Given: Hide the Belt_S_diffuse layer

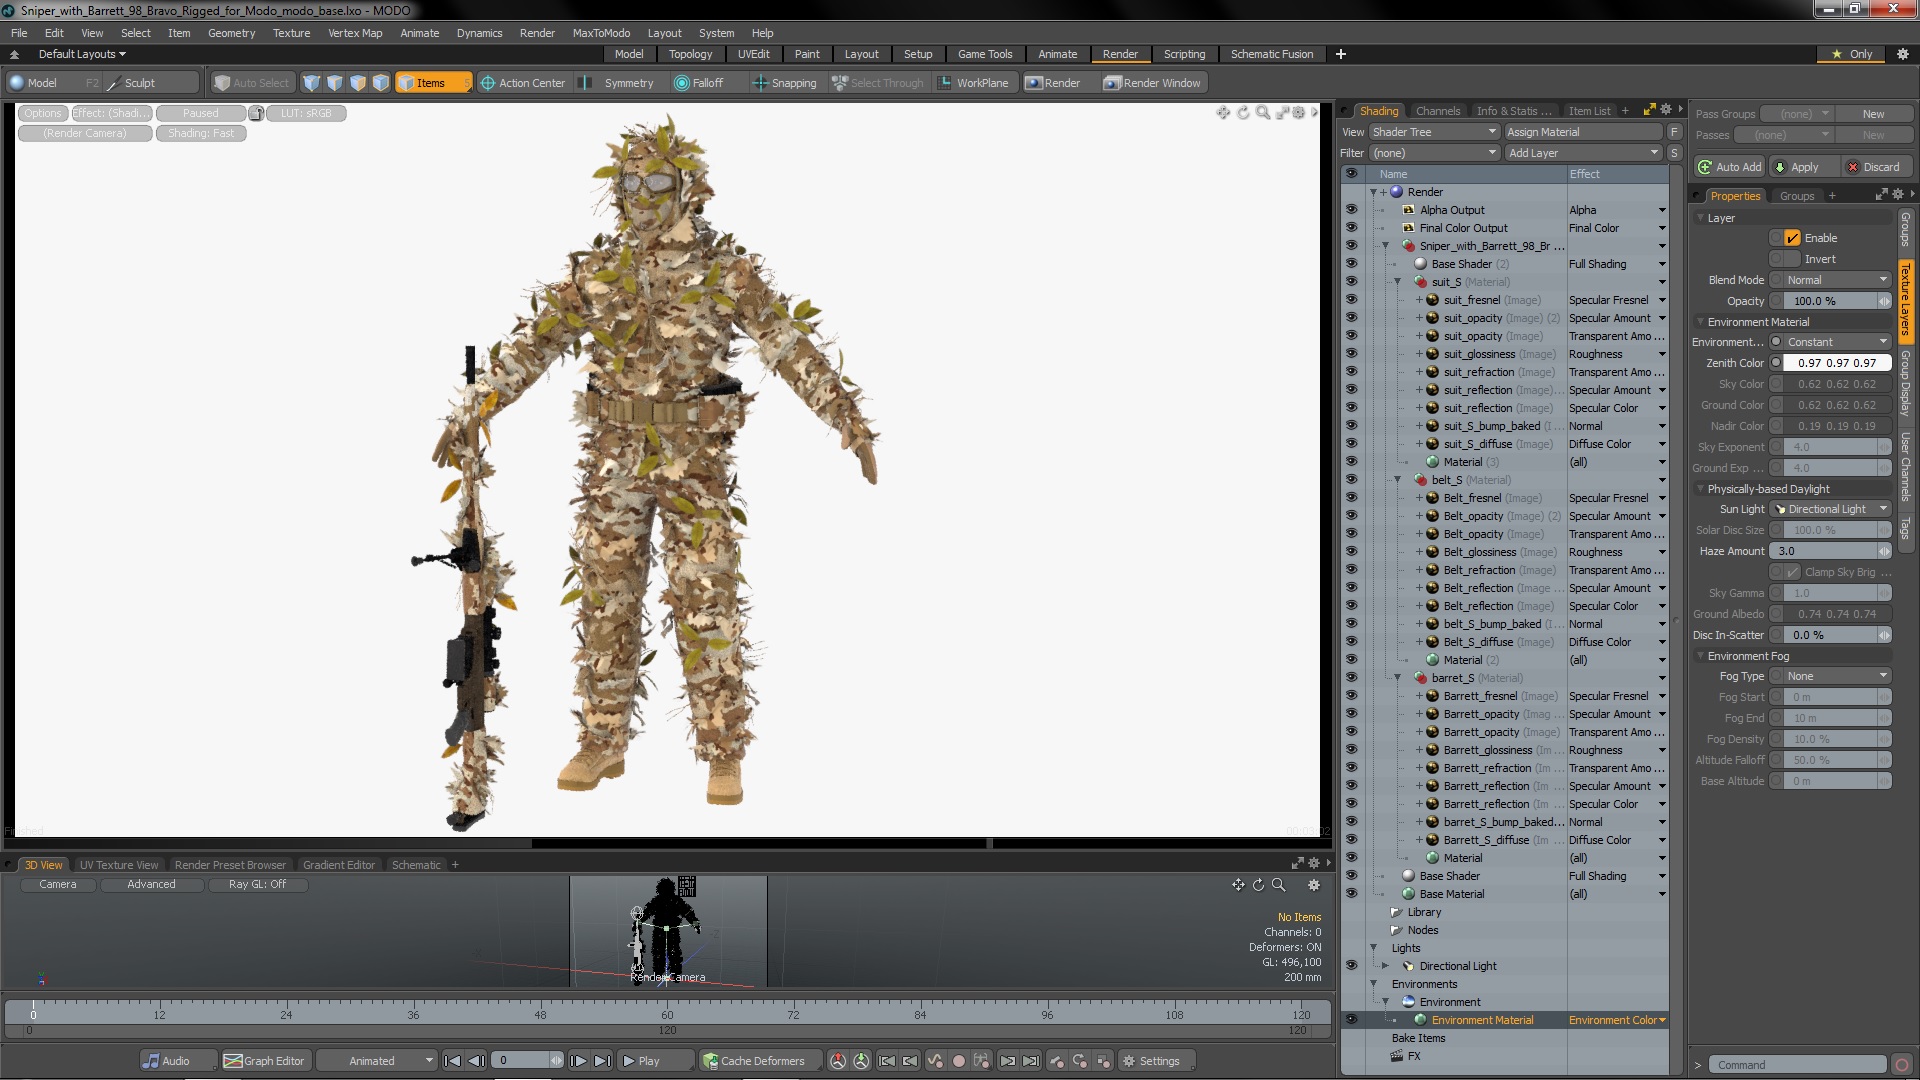Looking at the screenshot, I should 1351,642.
